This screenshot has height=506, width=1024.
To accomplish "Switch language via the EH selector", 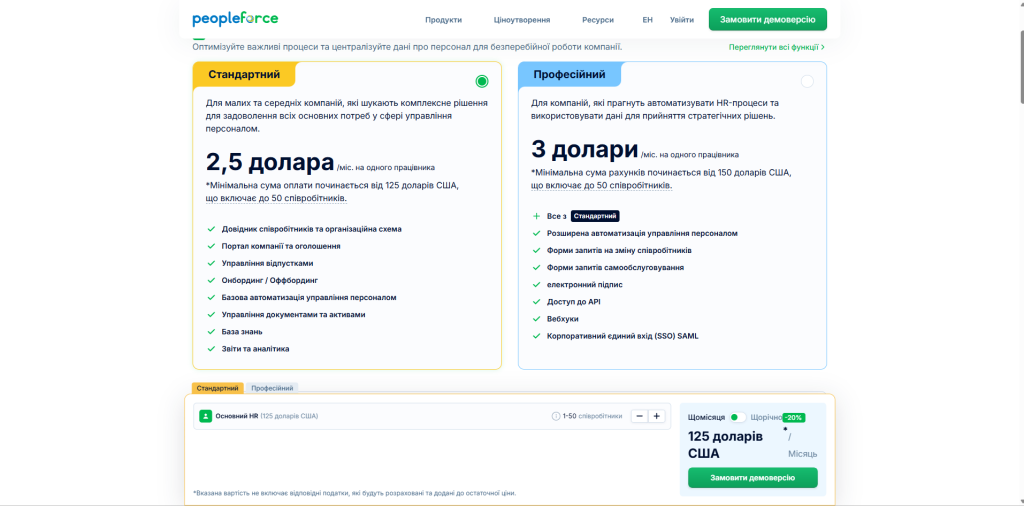I will coord(647,20).
